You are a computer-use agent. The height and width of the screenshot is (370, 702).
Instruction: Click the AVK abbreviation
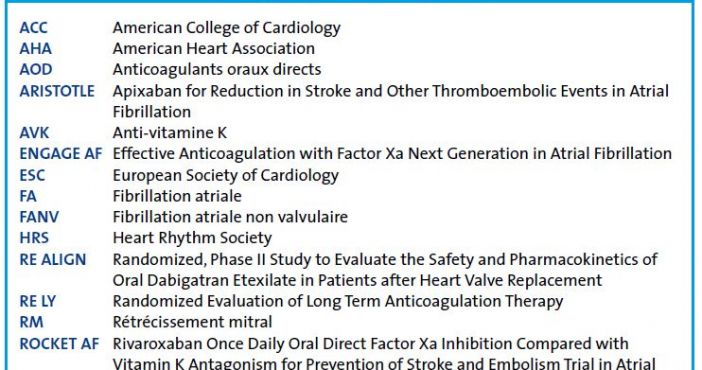coord(34,133)
